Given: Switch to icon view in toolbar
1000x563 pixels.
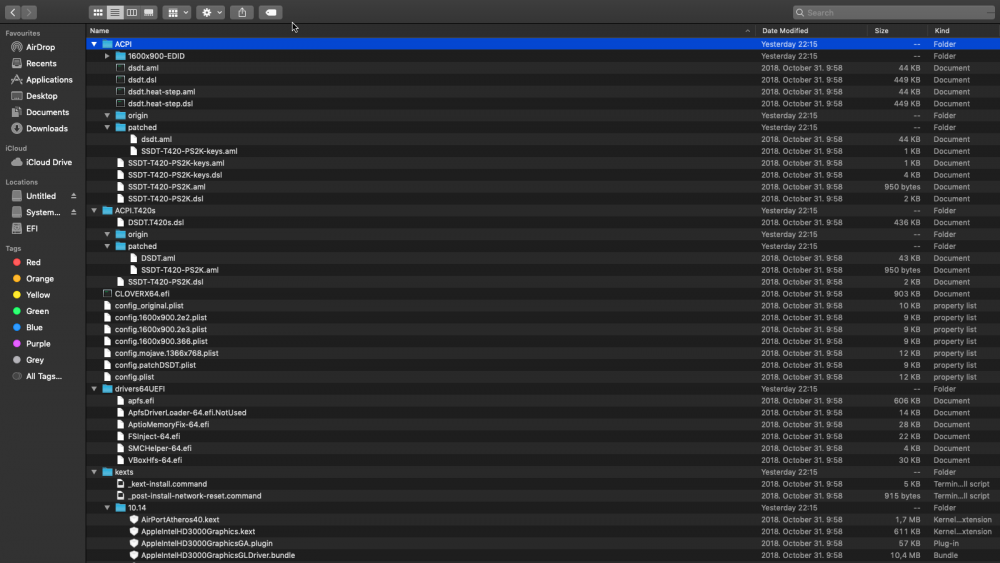Looking at the screenshot, I should coord(98,12).
